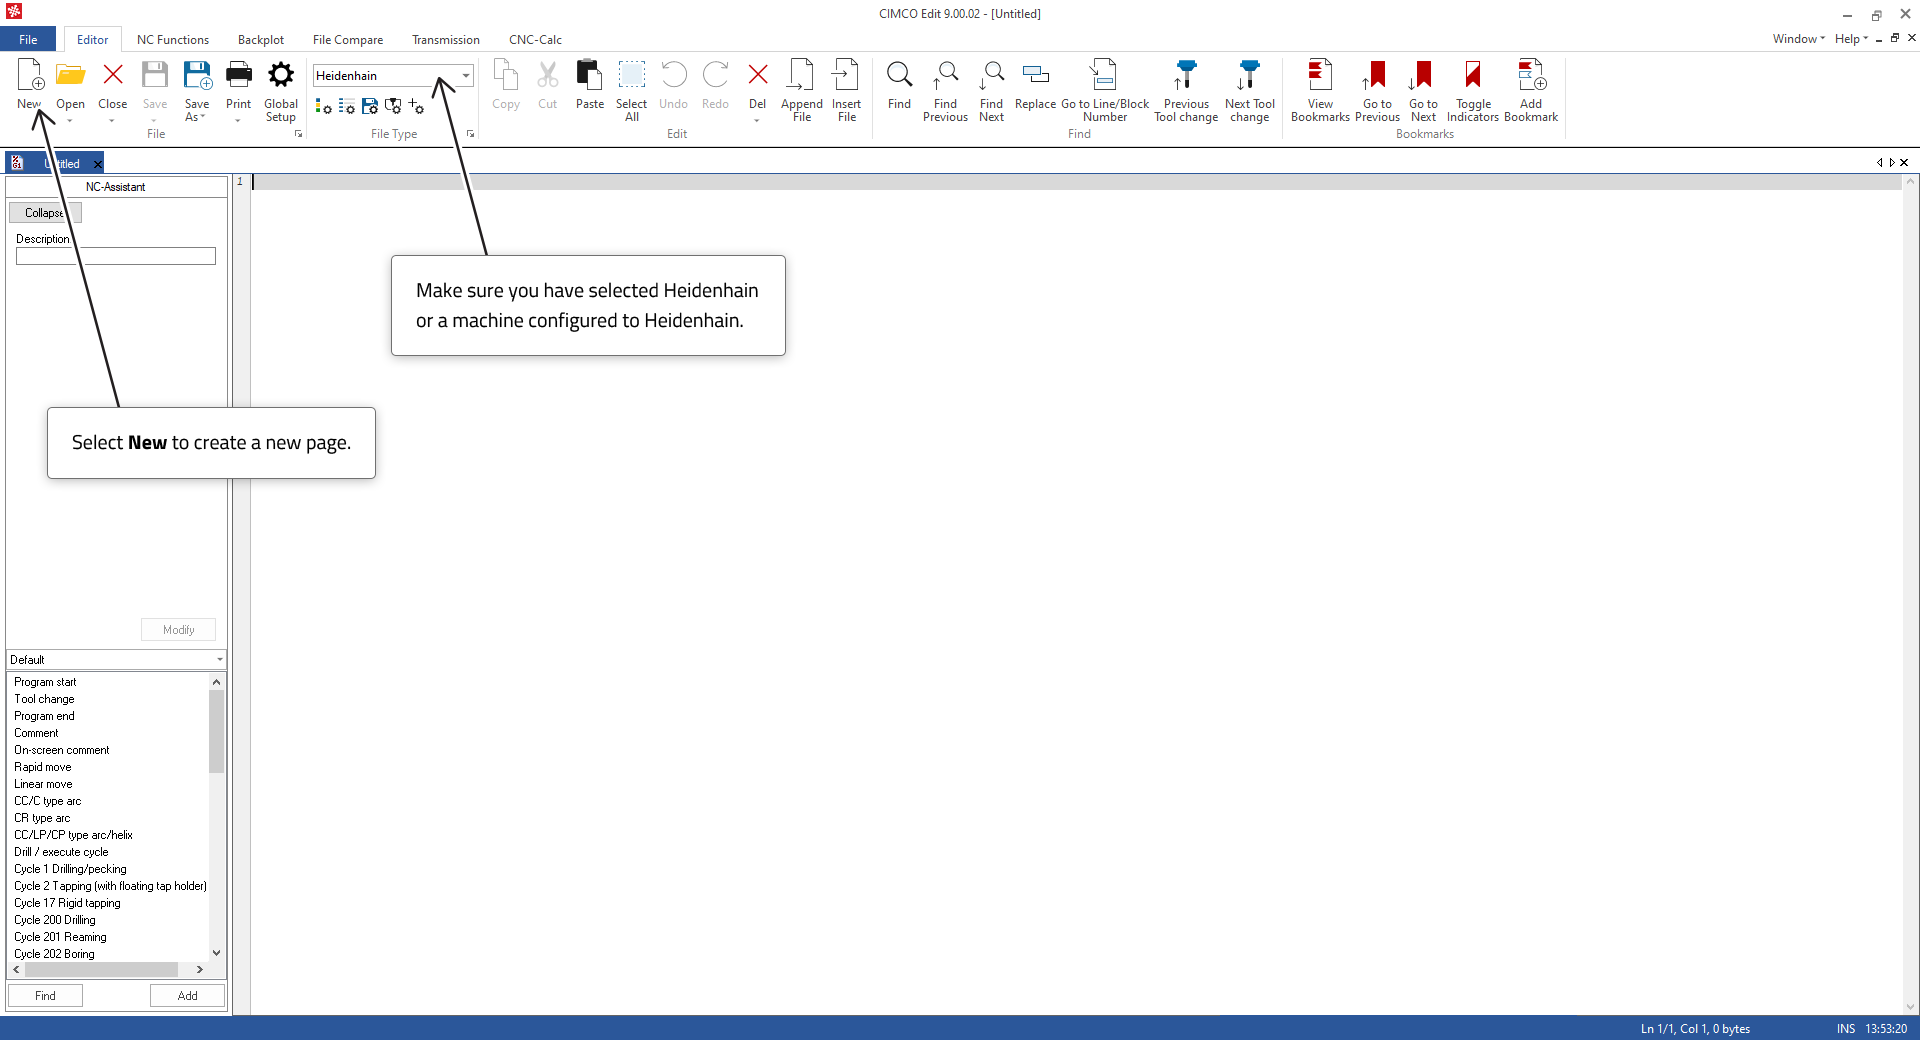Click the Paste clipboard icon
The height and width of the screenshot is (1040, 1920).
(589, 76)
